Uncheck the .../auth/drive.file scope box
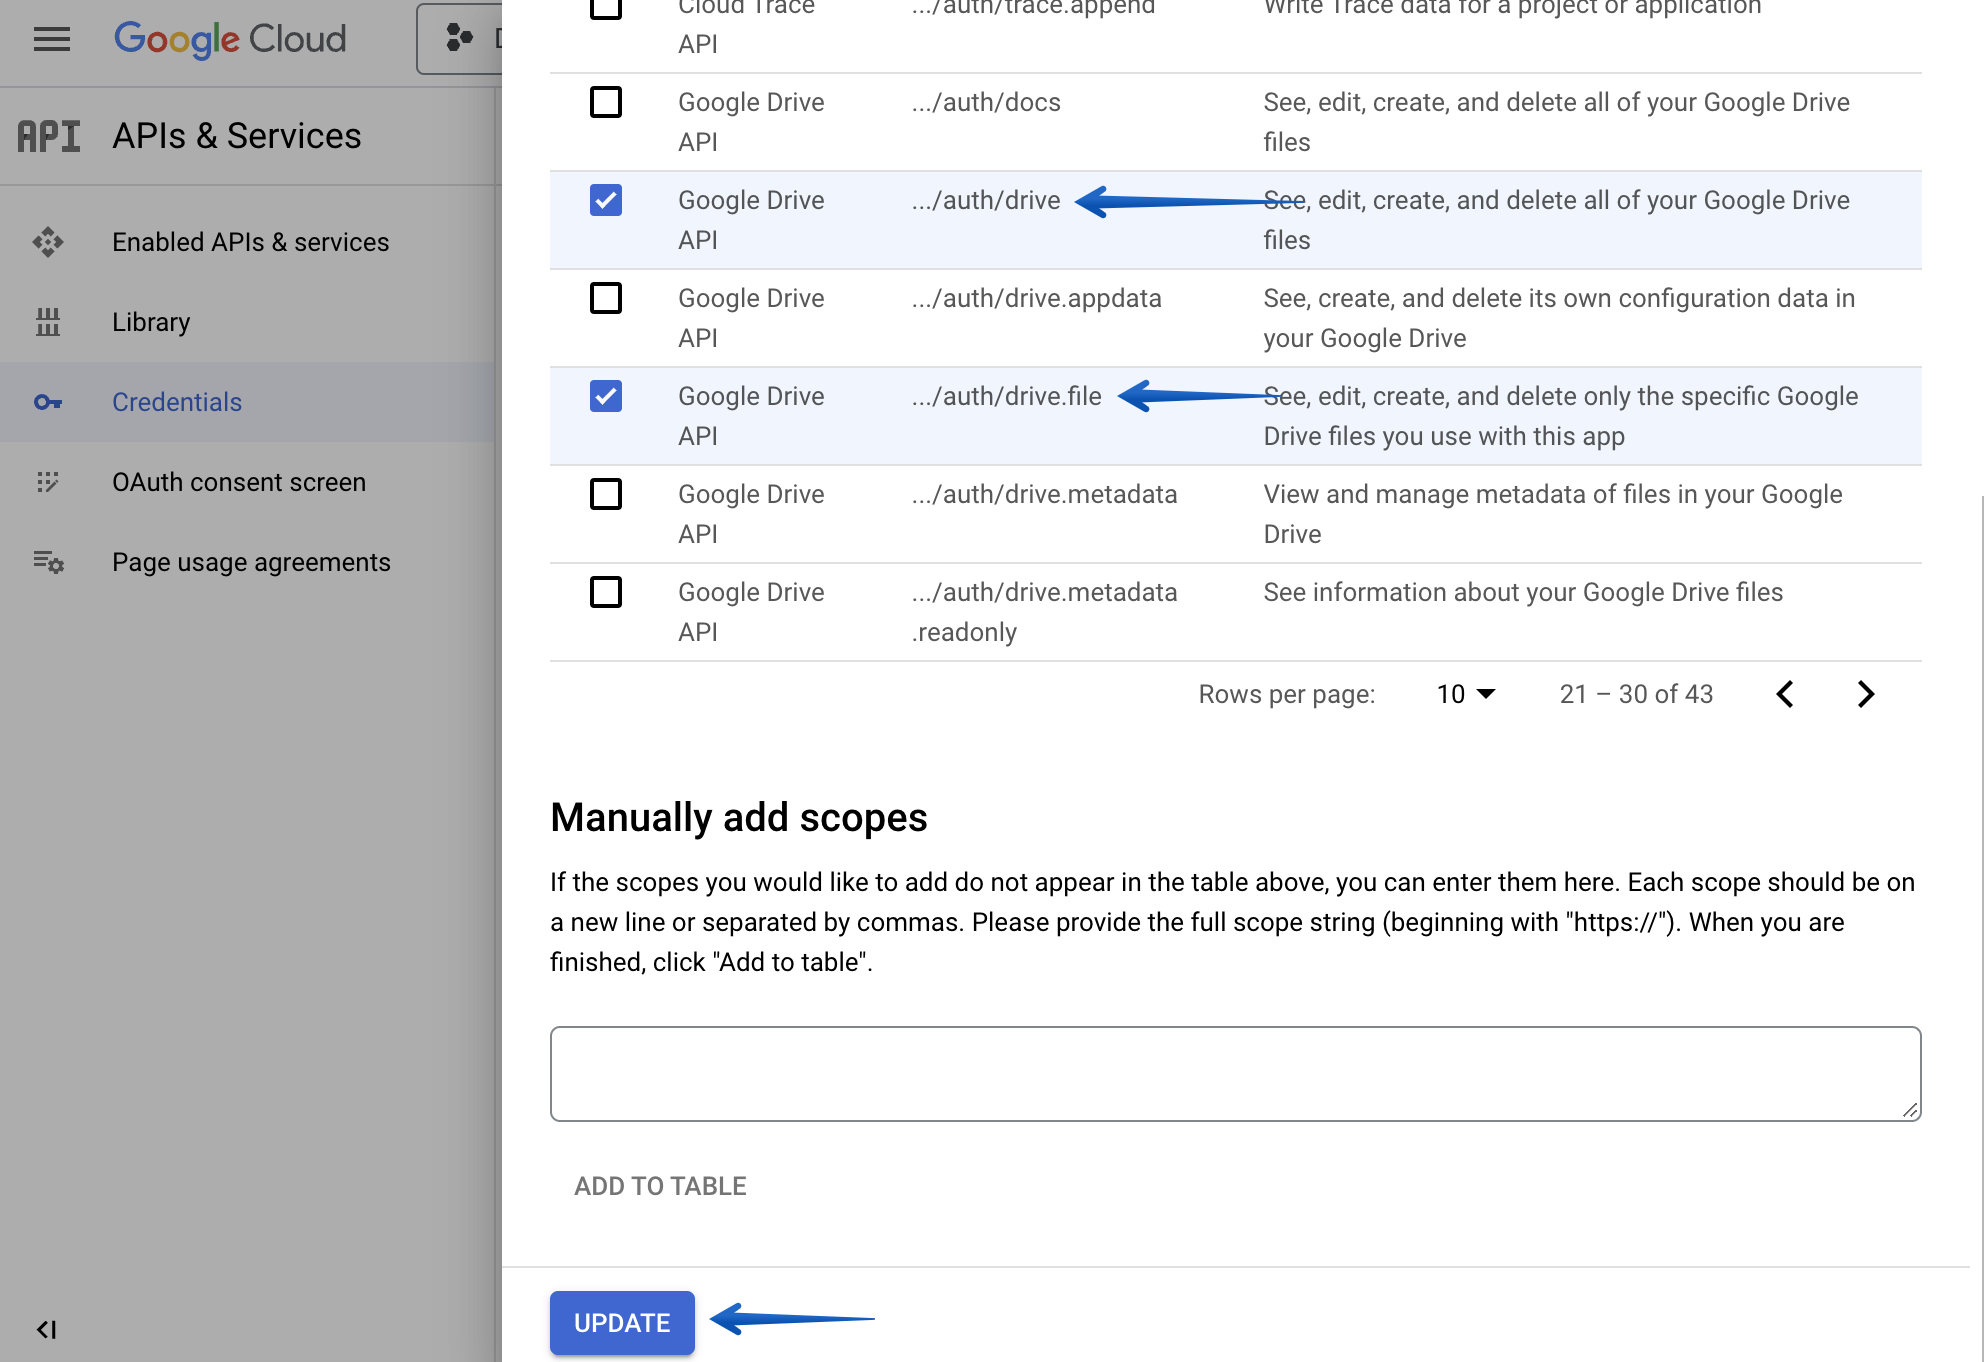The width and height of the screenshot is (1984, 1362). 606,396
